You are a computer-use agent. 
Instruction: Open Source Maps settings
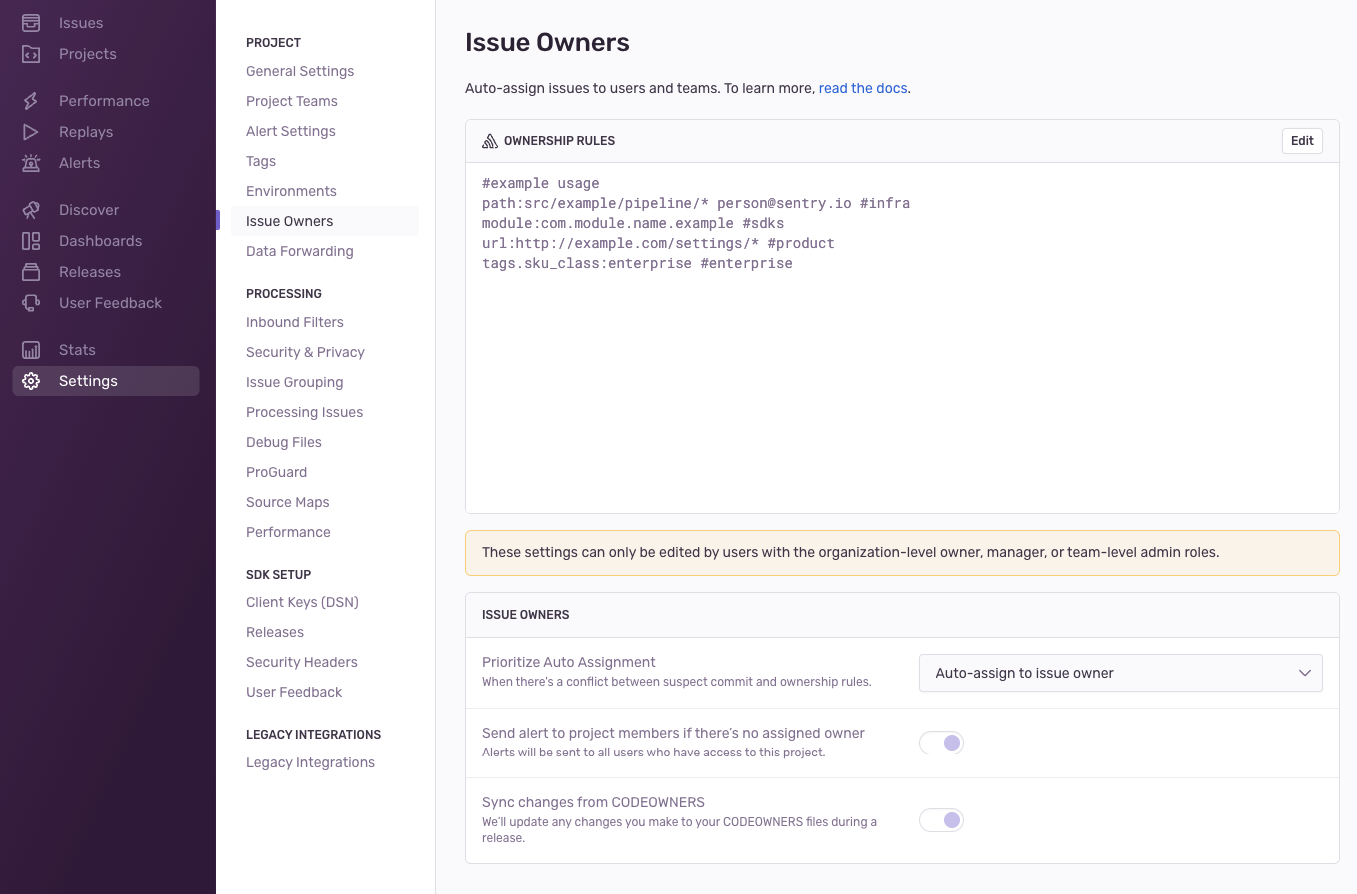(x=288, y=502)
